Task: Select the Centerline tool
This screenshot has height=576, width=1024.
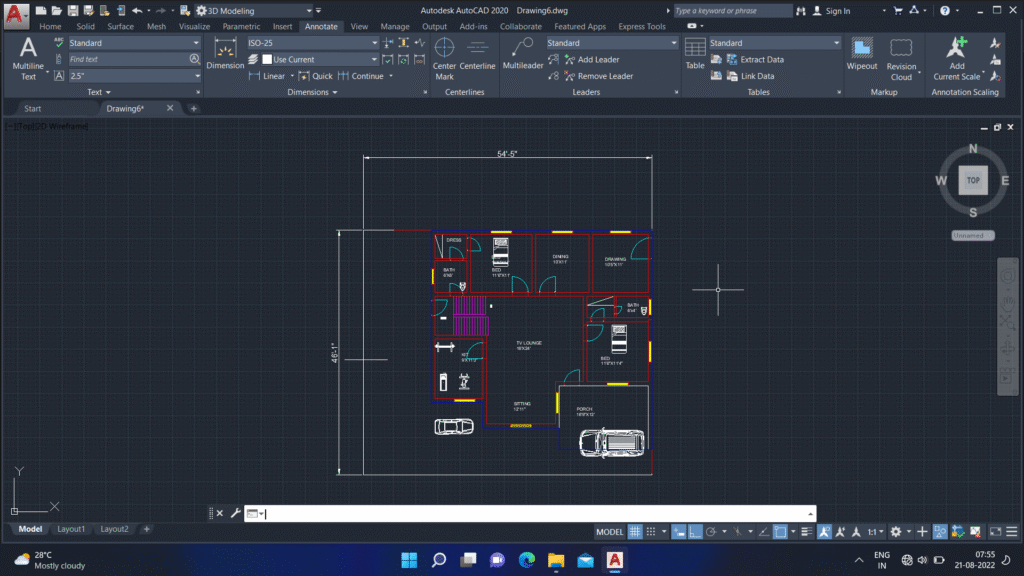Action: click(477, 54)
